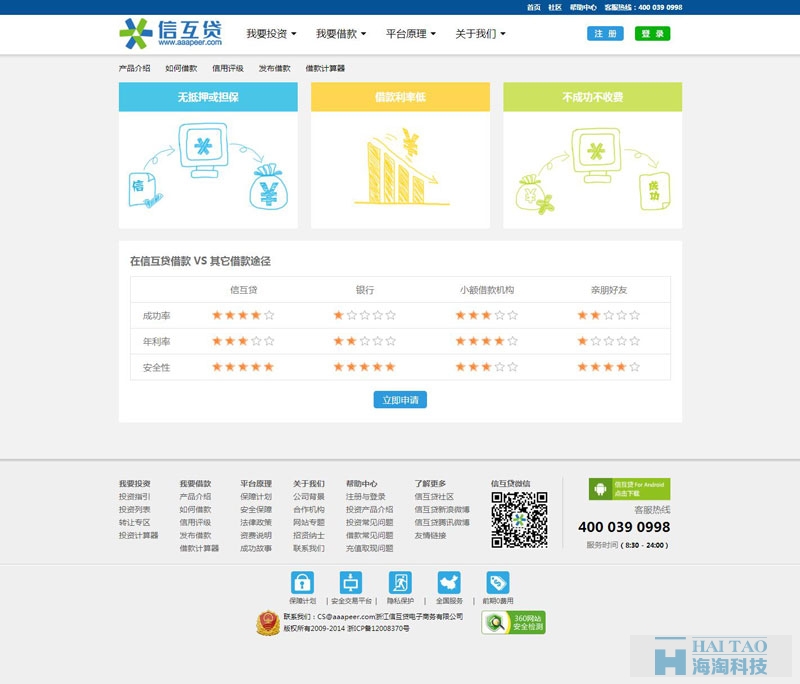Click the police registration badge icon
Screen dimensions: 800x684
coord(268,623)
